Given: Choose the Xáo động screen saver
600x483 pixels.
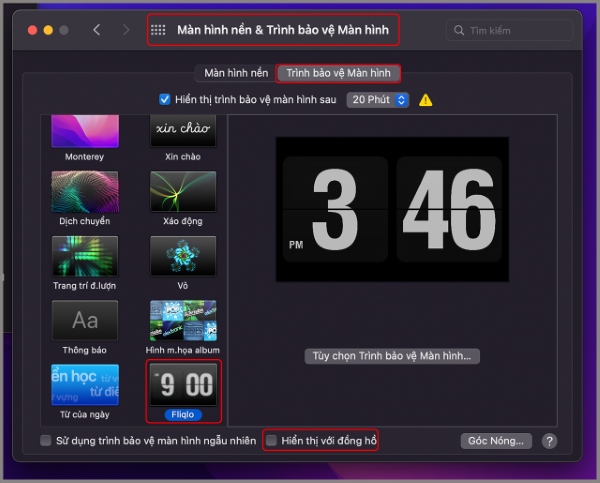Looking at the screenshot, I should click(x=183, y=191).
